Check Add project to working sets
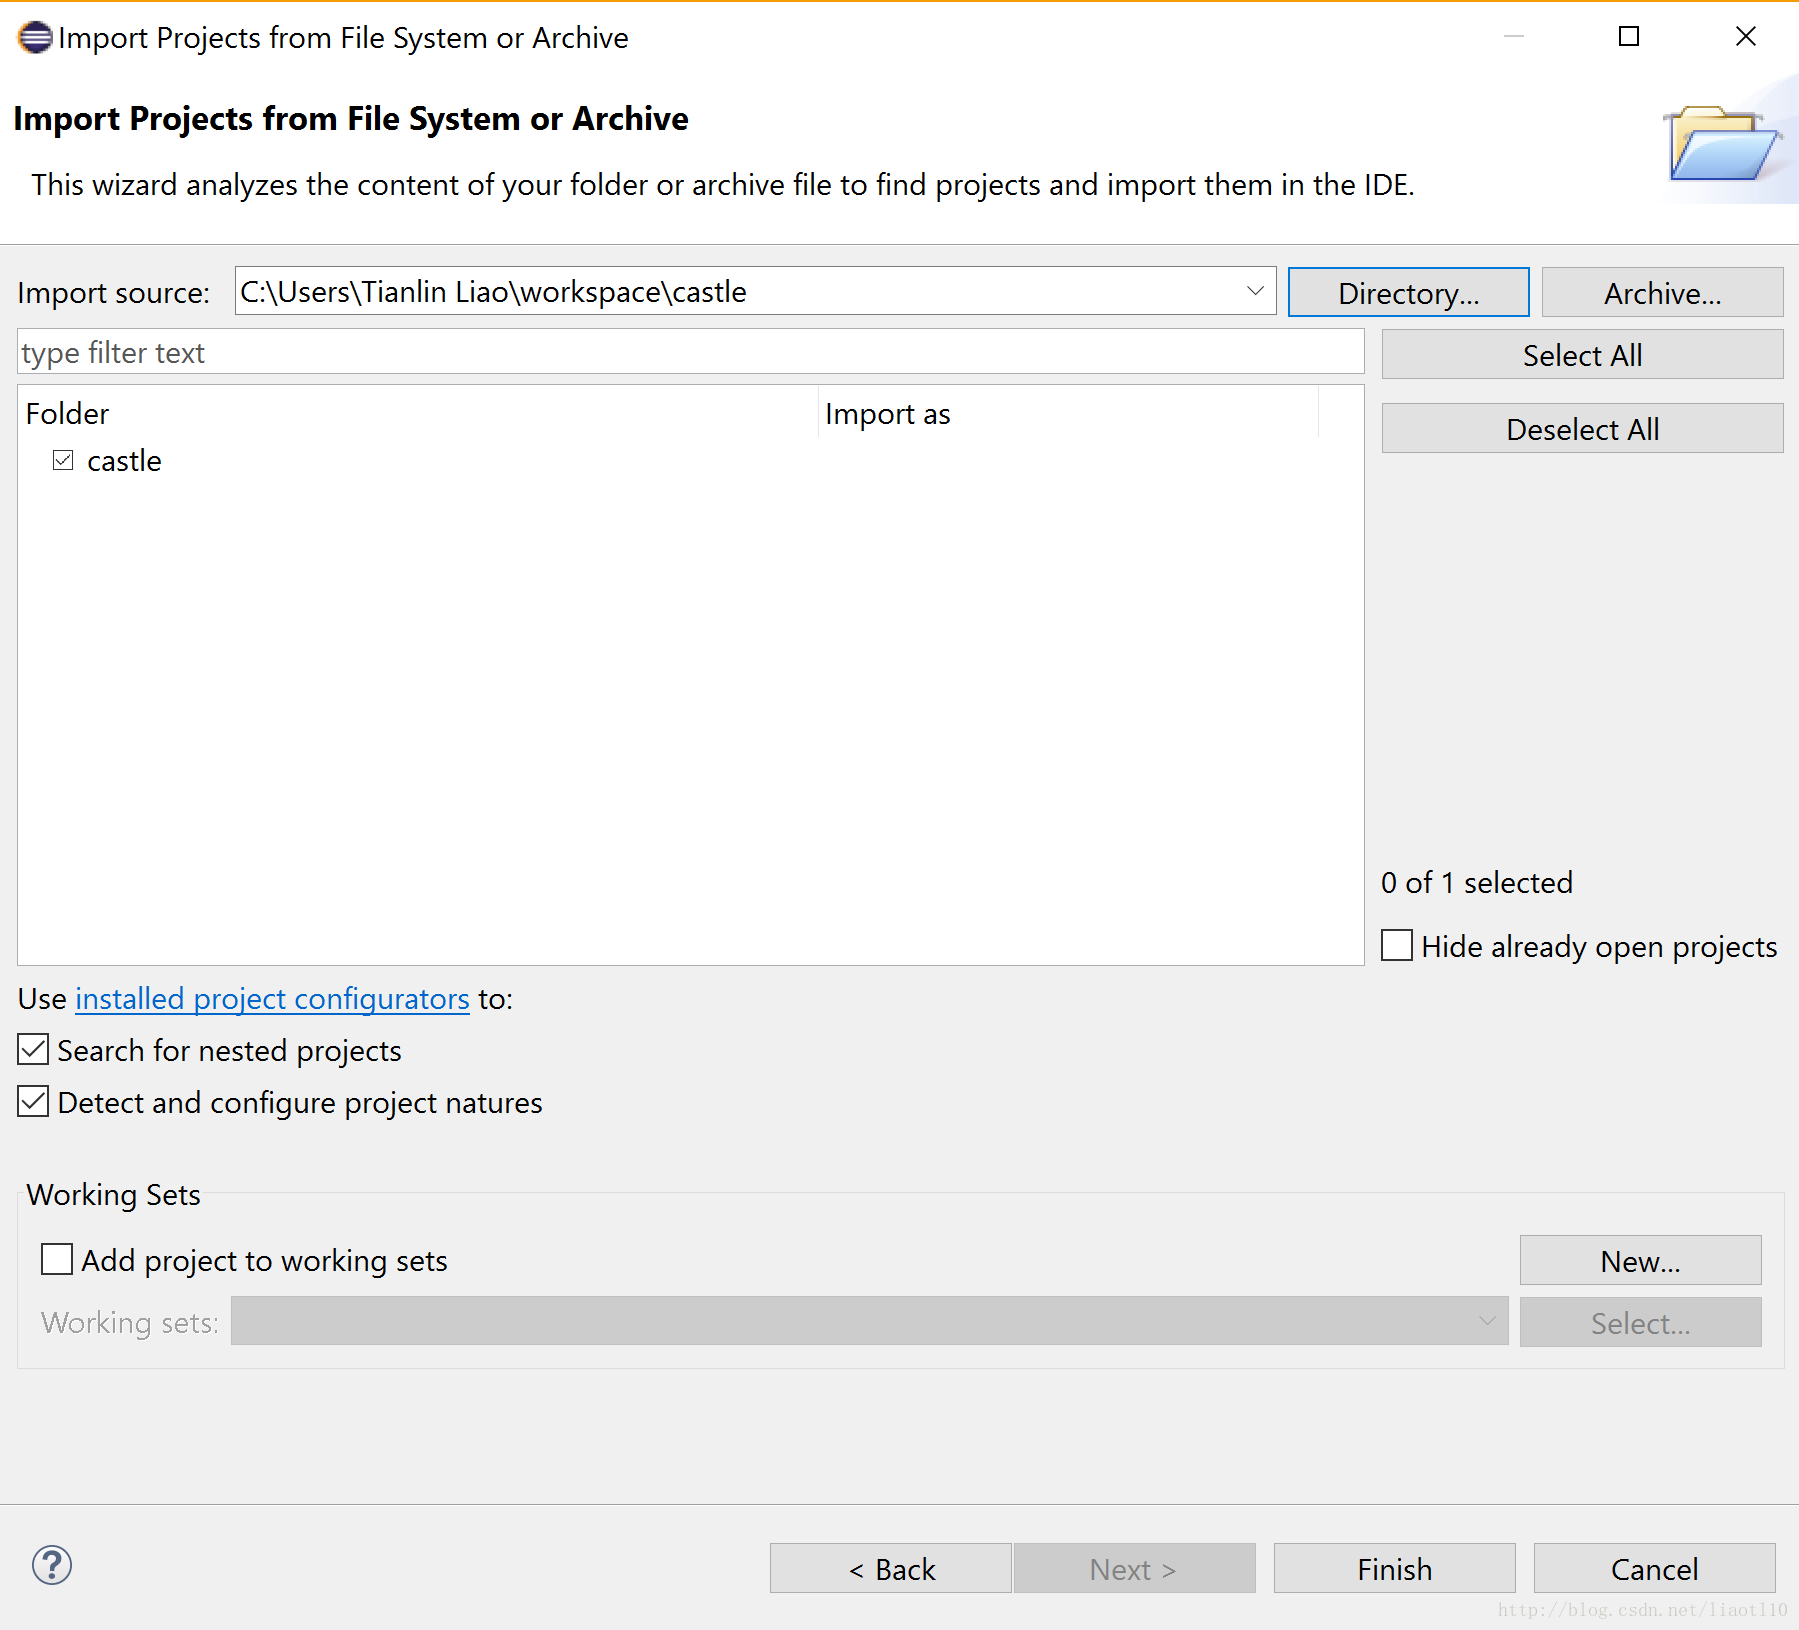The image size is (1799, 1630). click(x=57, y=1260)
